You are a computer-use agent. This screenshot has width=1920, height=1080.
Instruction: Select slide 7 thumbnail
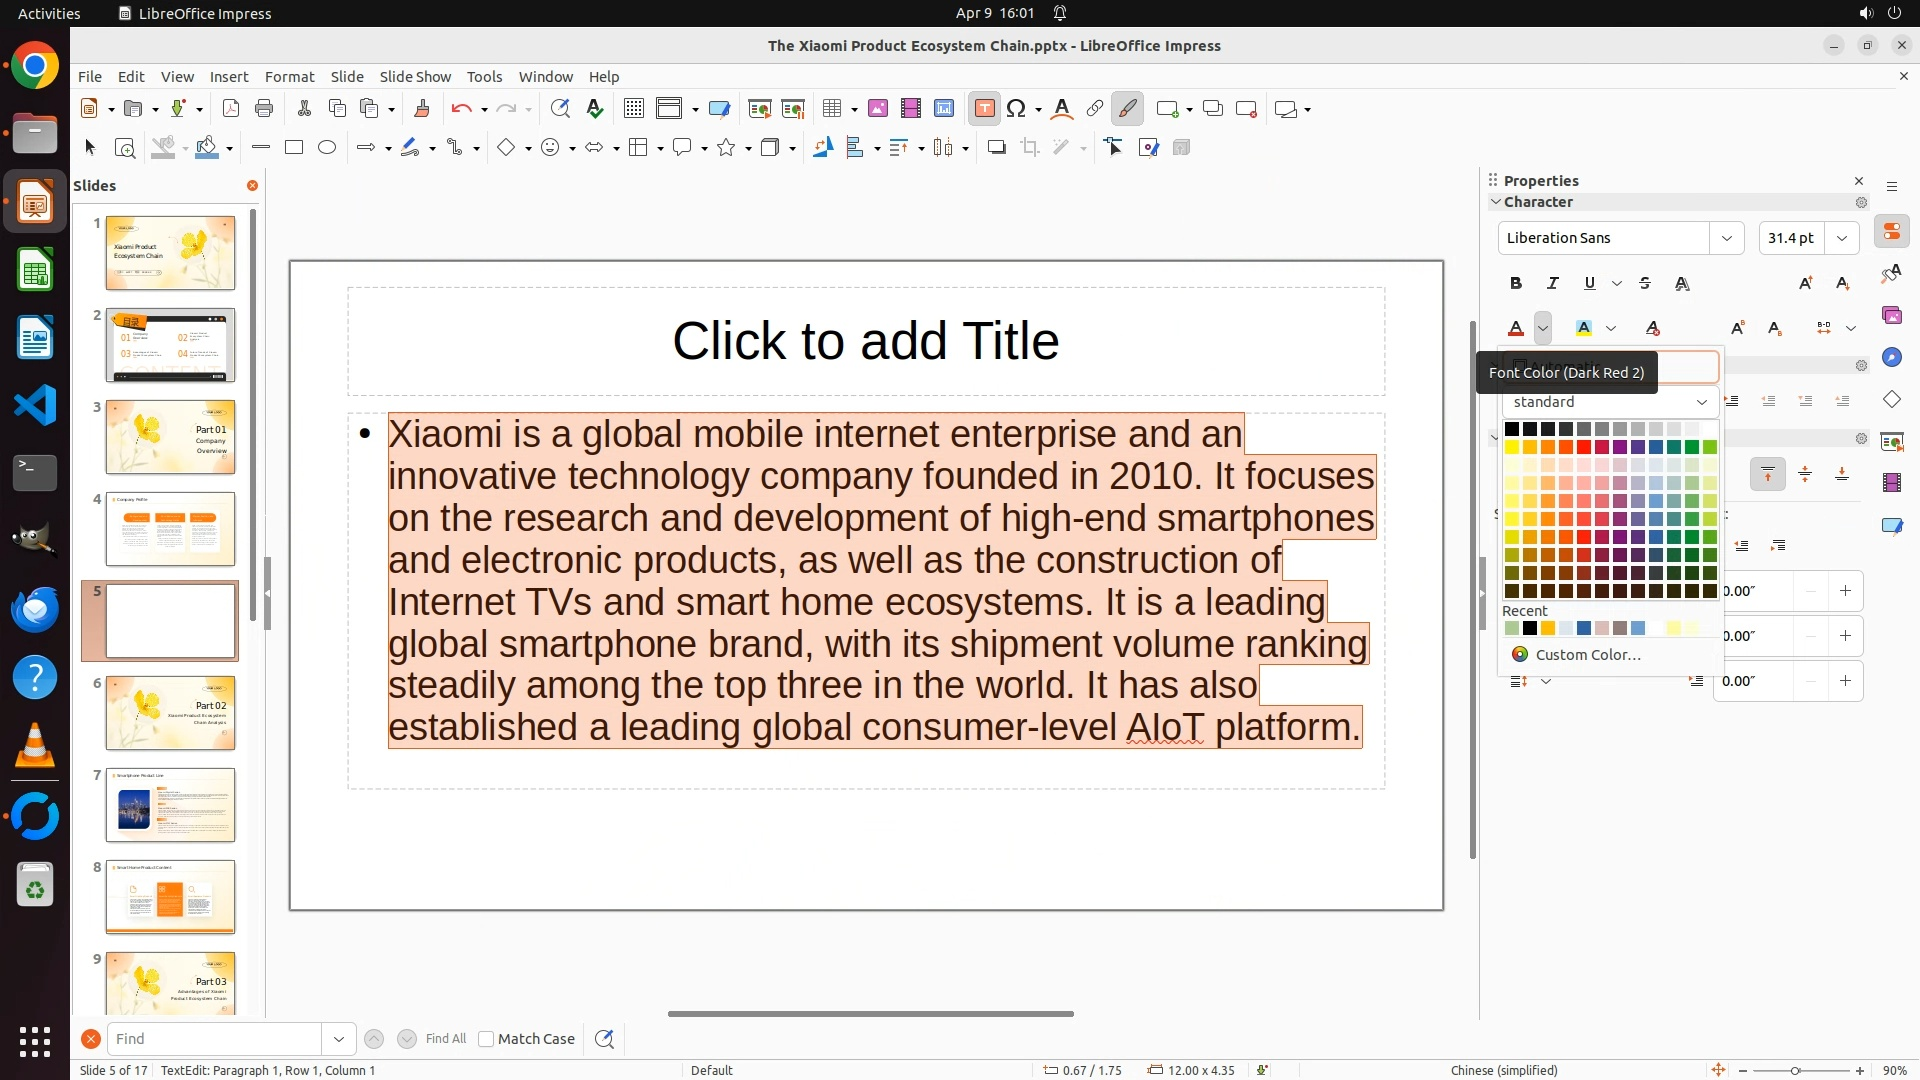pos(170,805)
